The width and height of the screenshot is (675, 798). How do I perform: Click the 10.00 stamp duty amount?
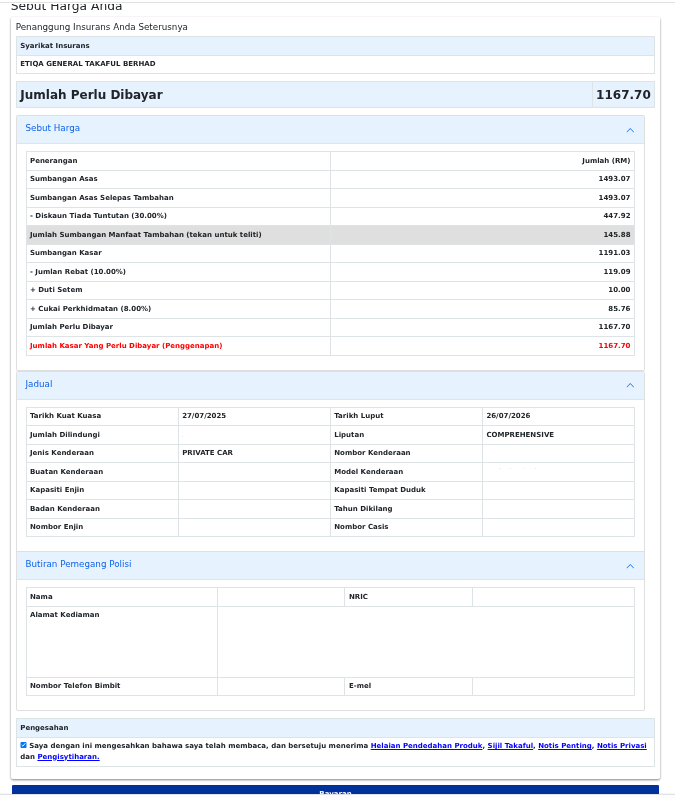pos(619,290)
